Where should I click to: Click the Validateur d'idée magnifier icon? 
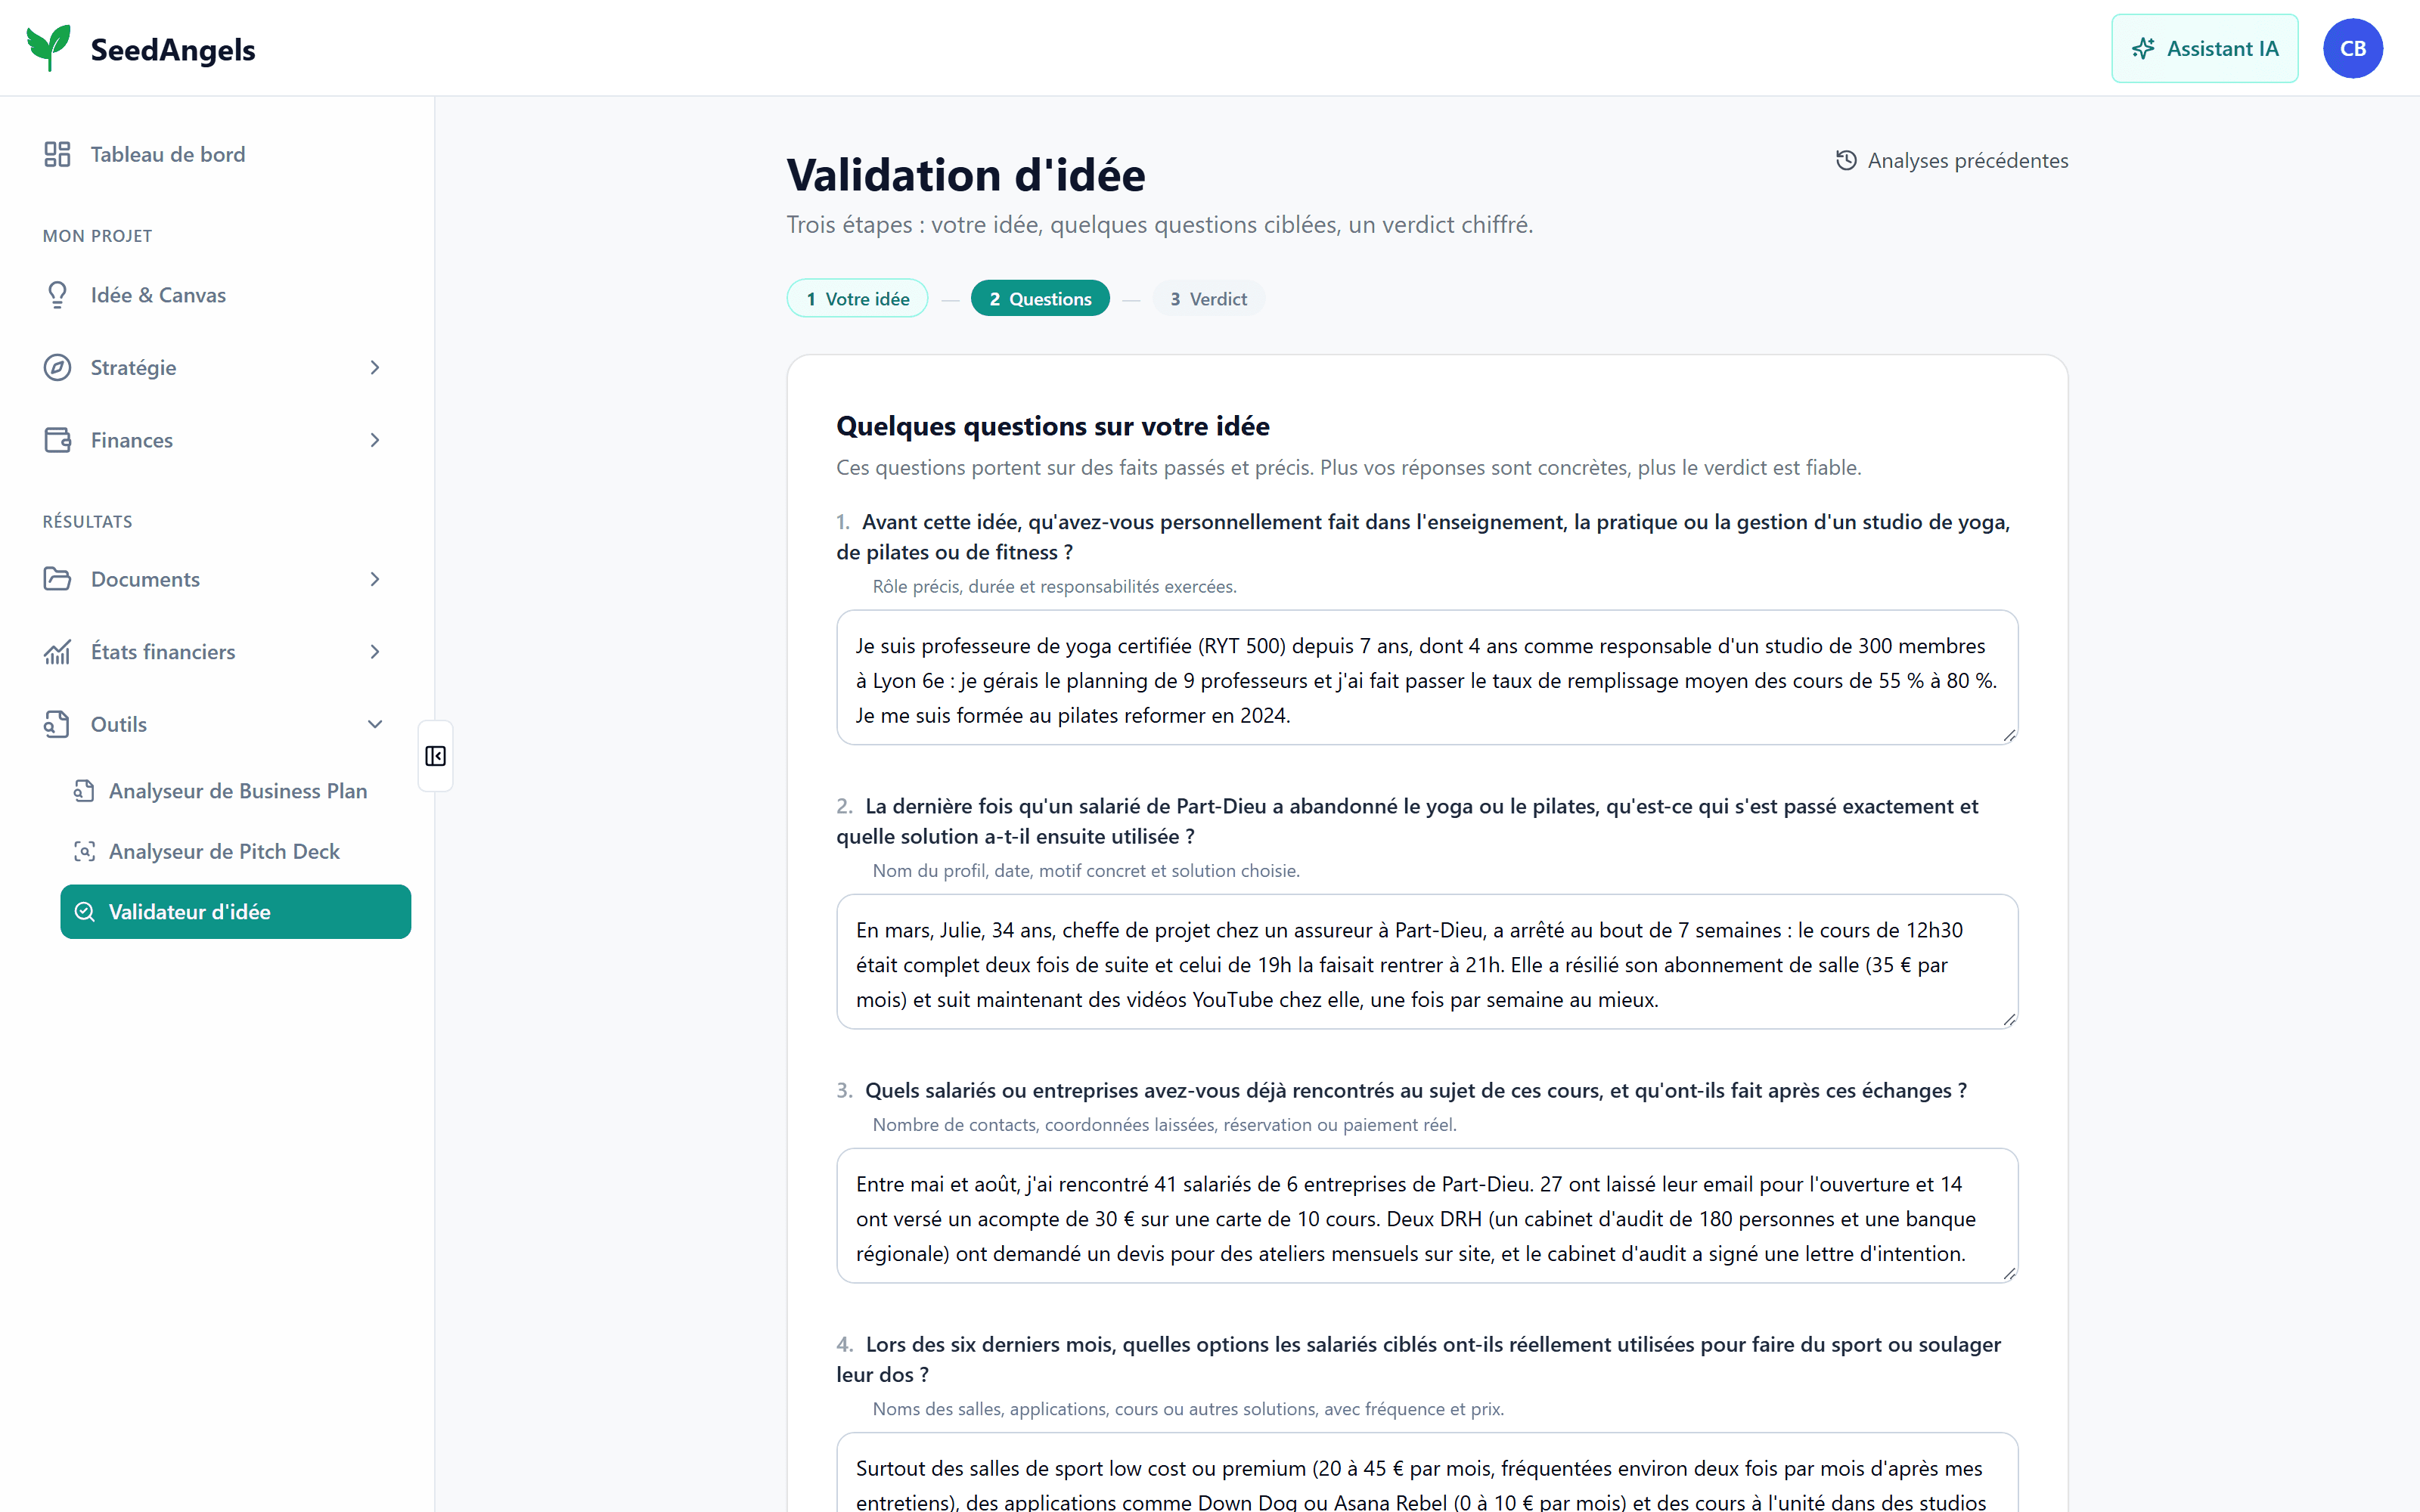pyautogui.click(x=85, y=912)
